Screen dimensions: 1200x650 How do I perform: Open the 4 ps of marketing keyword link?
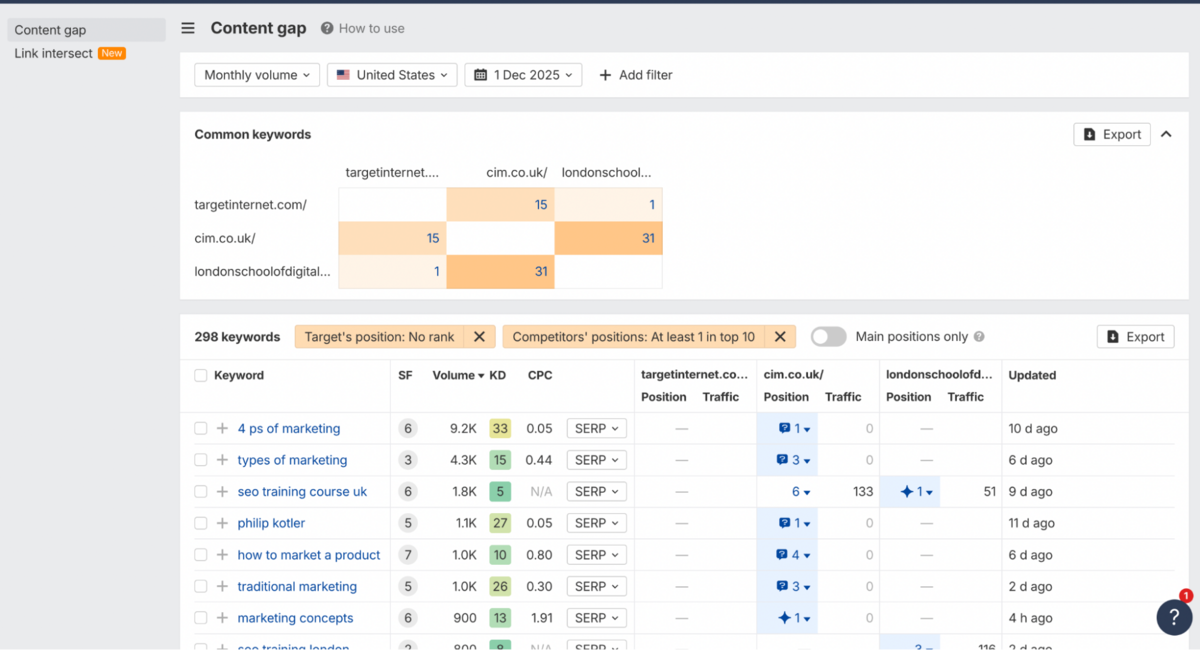pyautogui.click(x=289, y=428)
